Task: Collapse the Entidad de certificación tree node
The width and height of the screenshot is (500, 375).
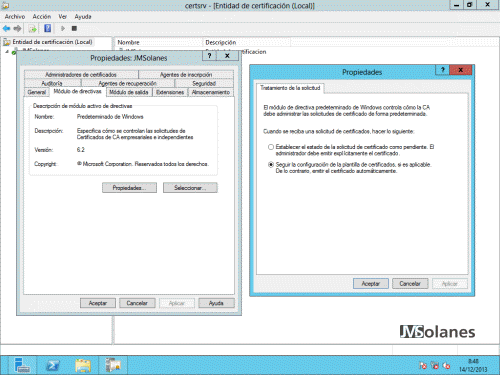Action: pyautogui.click(x=7, y=52)
